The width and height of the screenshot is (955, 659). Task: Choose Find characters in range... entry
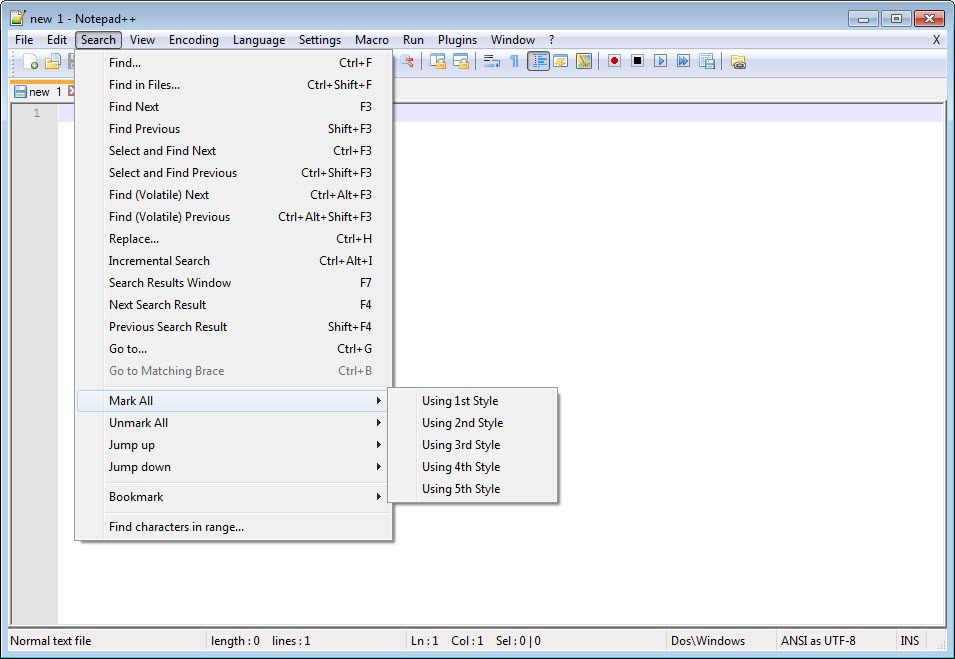234,527
